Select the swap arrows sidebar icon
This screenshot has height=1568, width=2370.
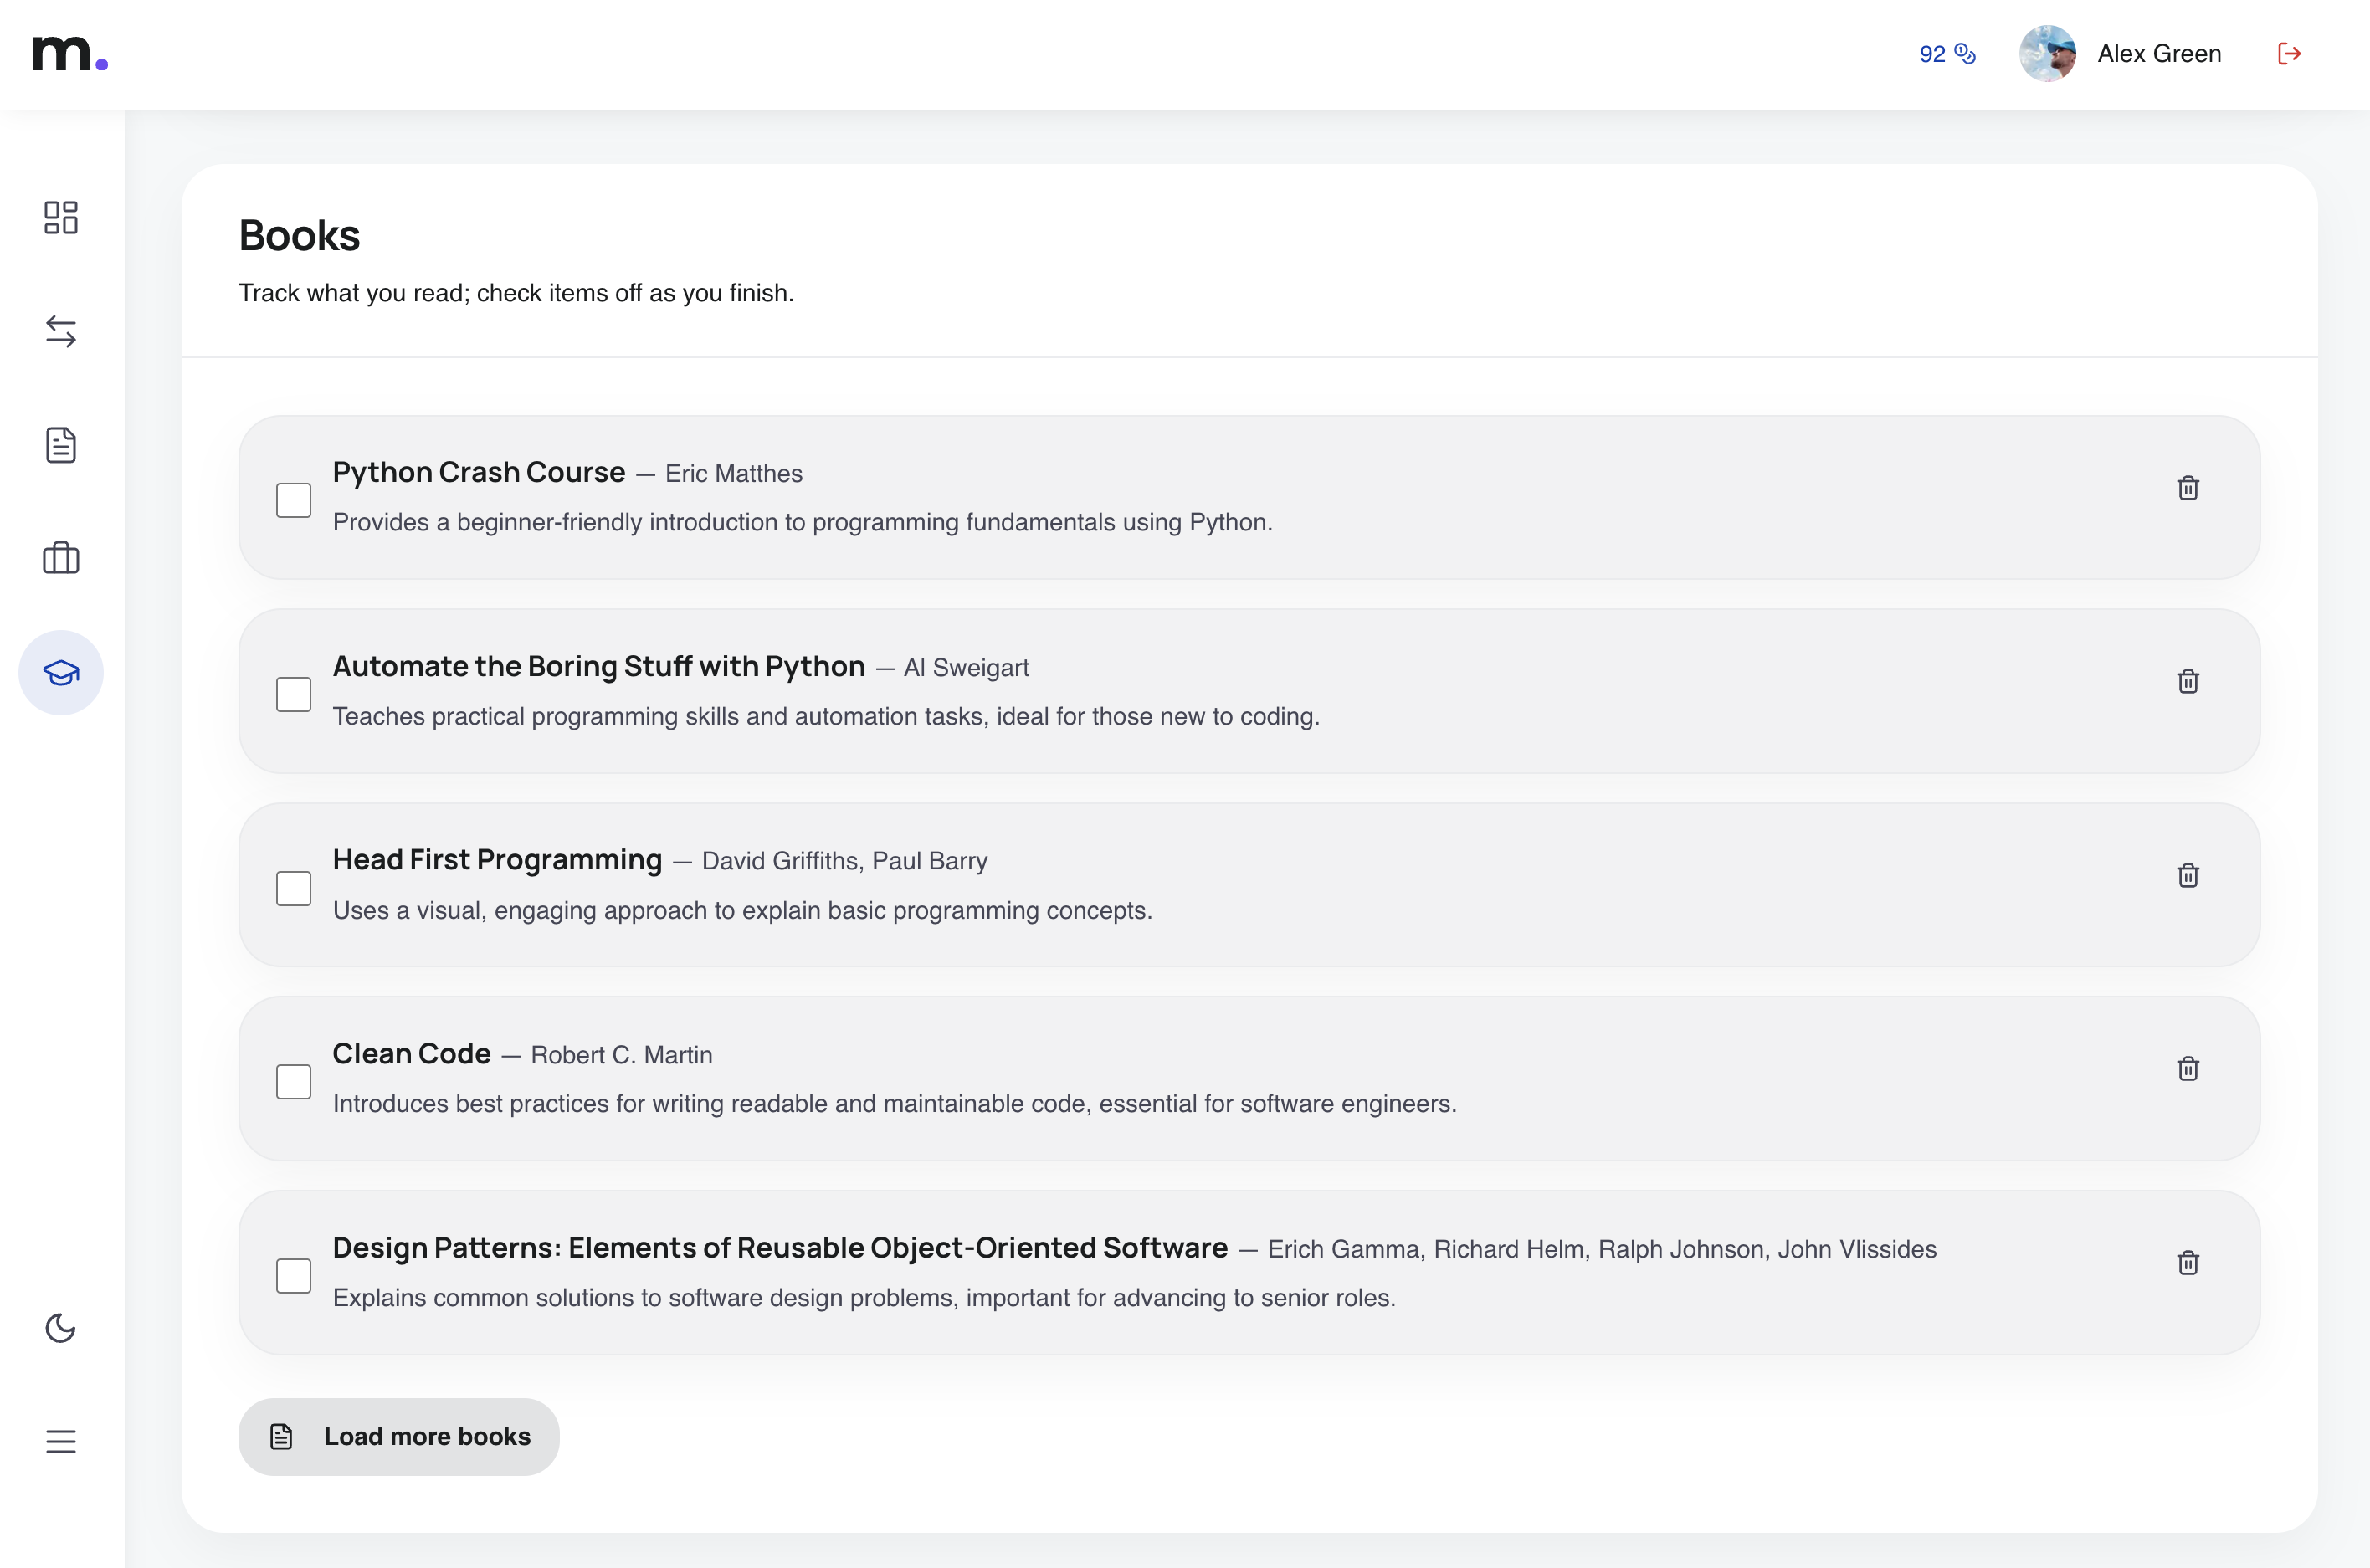[x=61, y=331]
